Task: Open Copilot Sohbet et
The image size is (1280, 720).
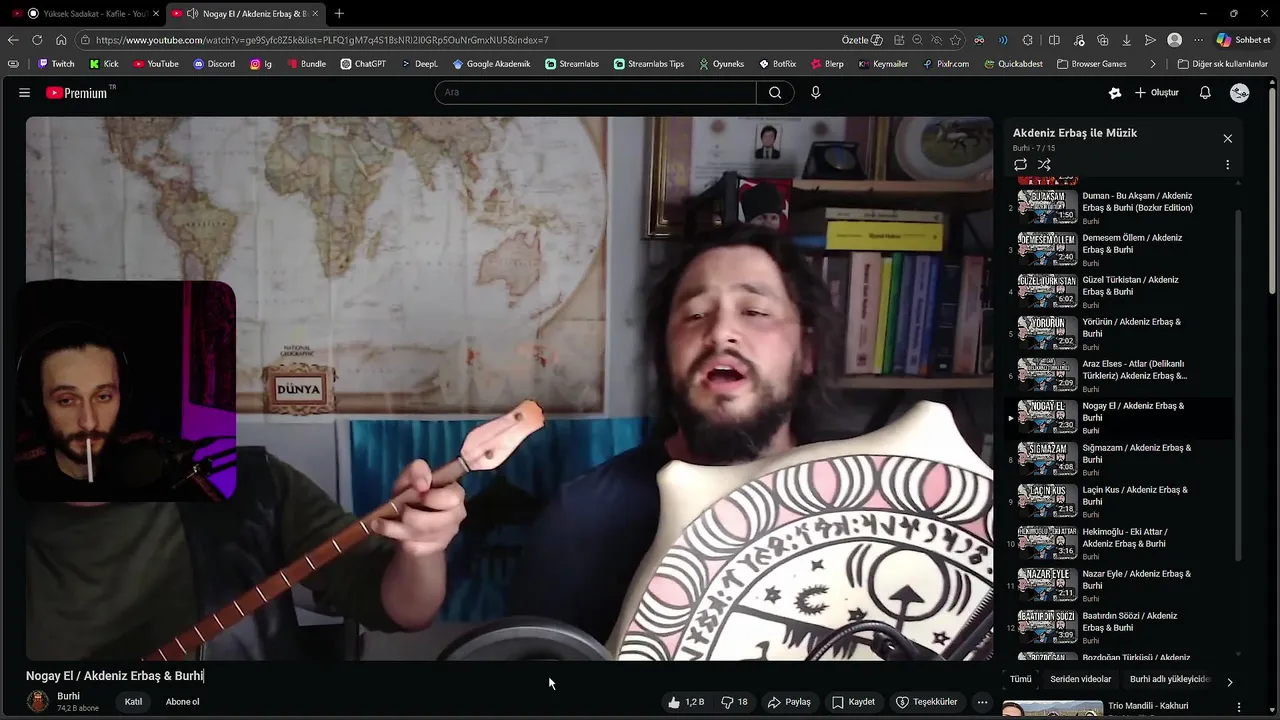Action: coord(1243,40)
